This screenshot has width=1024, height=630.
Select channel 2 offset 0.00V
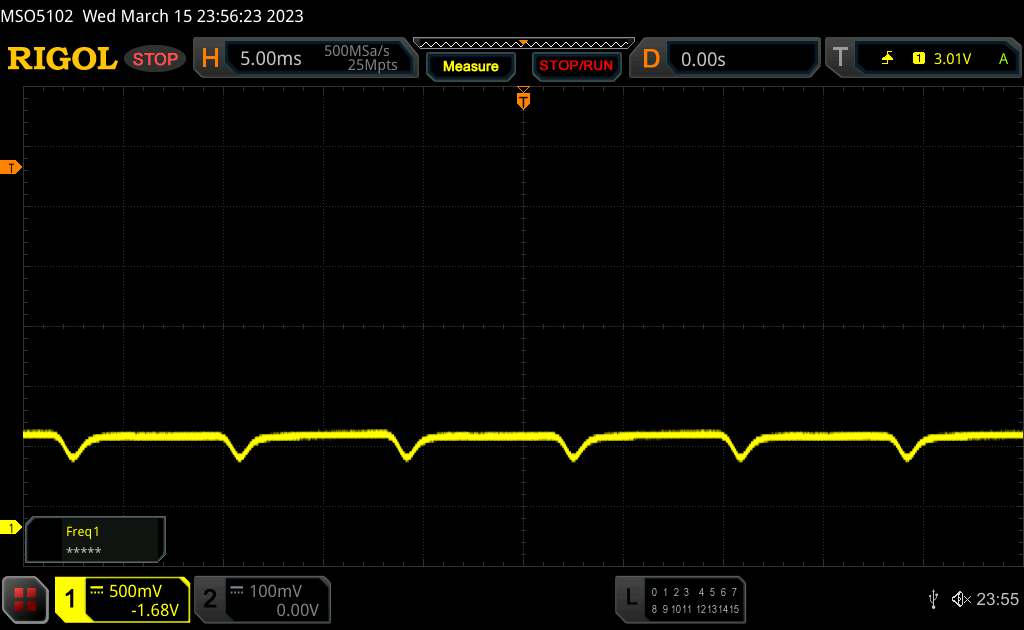297,610
